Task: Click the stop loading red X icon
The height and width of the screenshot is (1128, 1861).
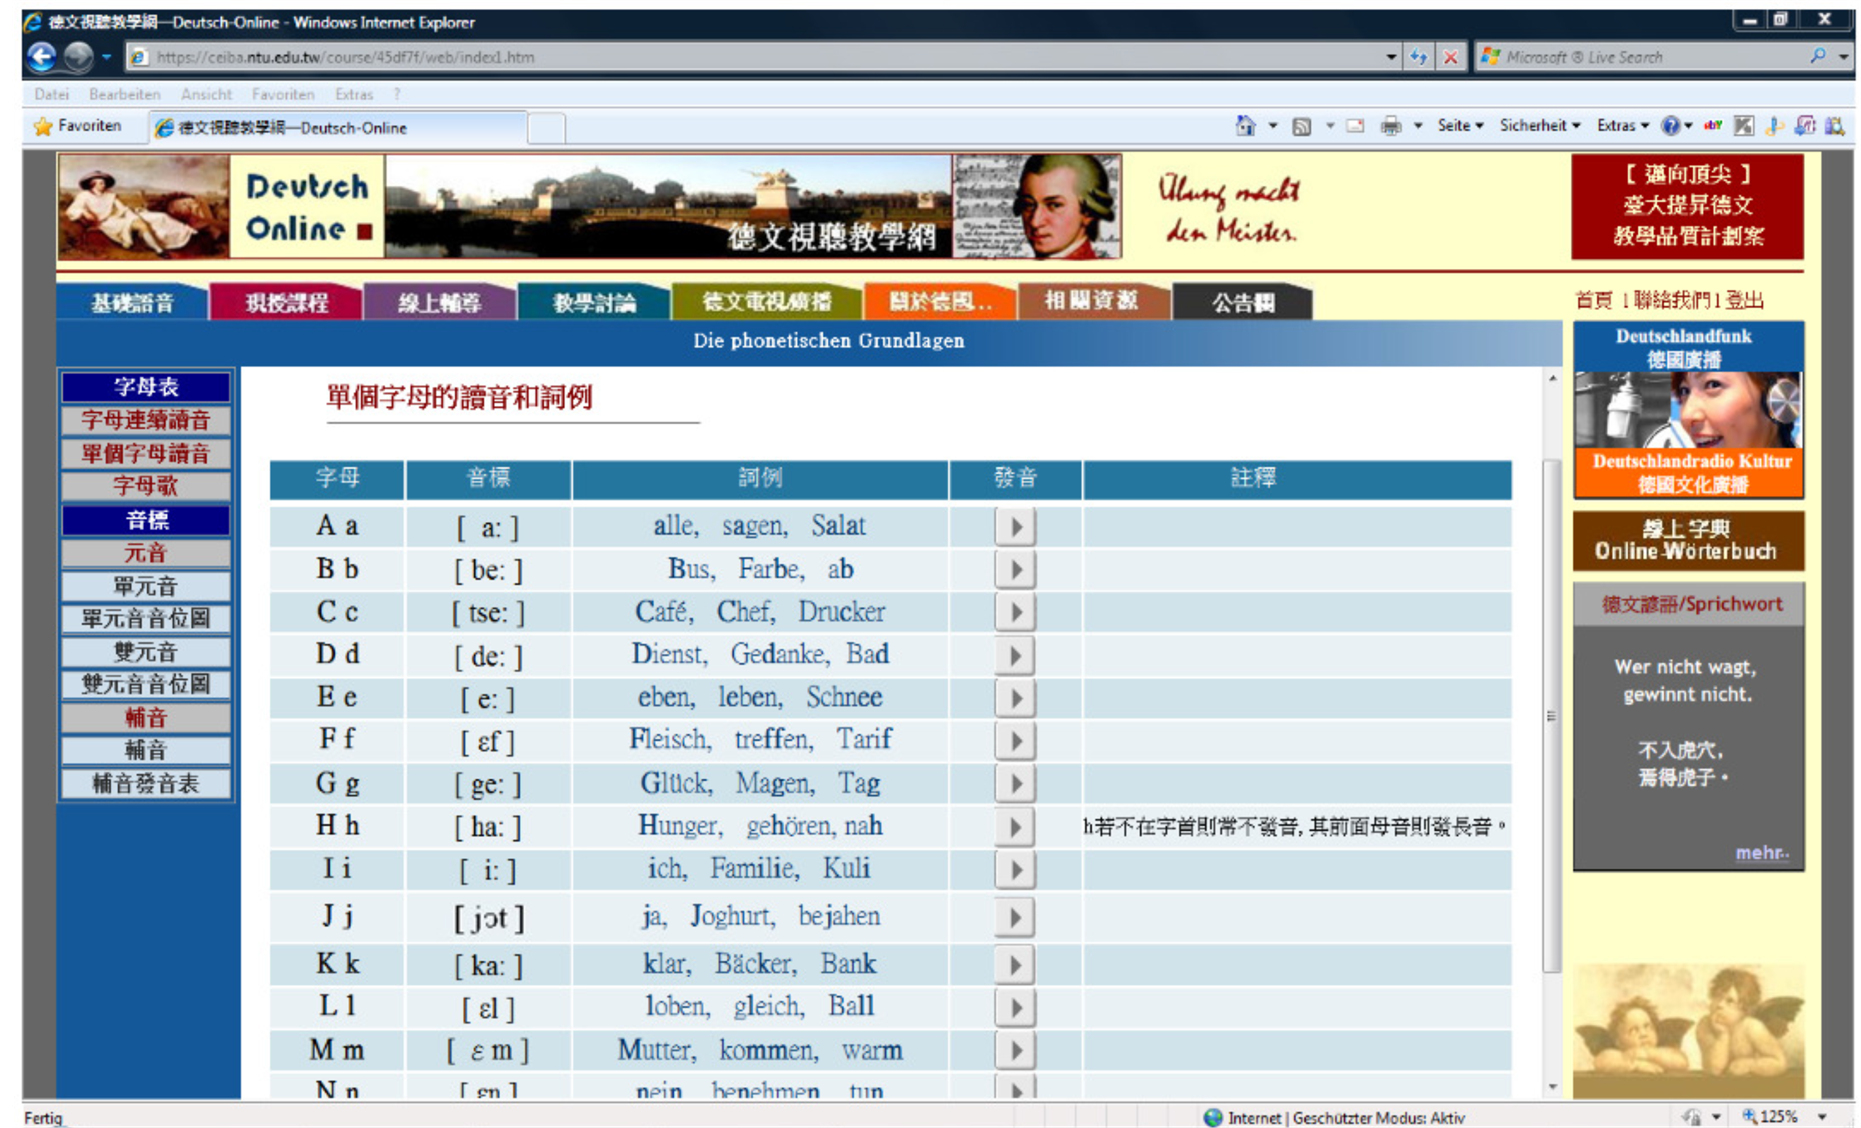Action: tap(1450, 57)
